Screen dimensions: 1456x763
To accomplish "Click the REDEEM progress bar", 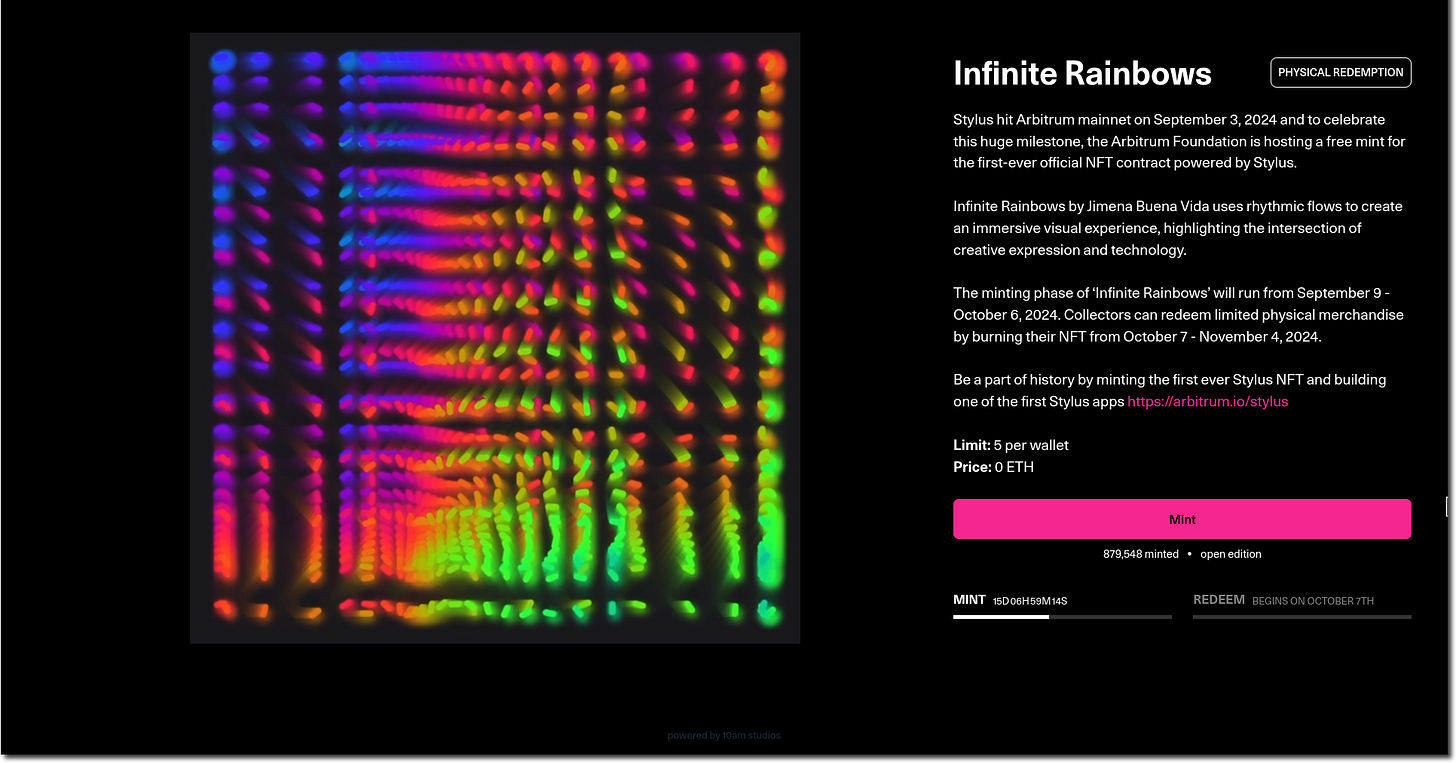I will (x=1302, y=617).
